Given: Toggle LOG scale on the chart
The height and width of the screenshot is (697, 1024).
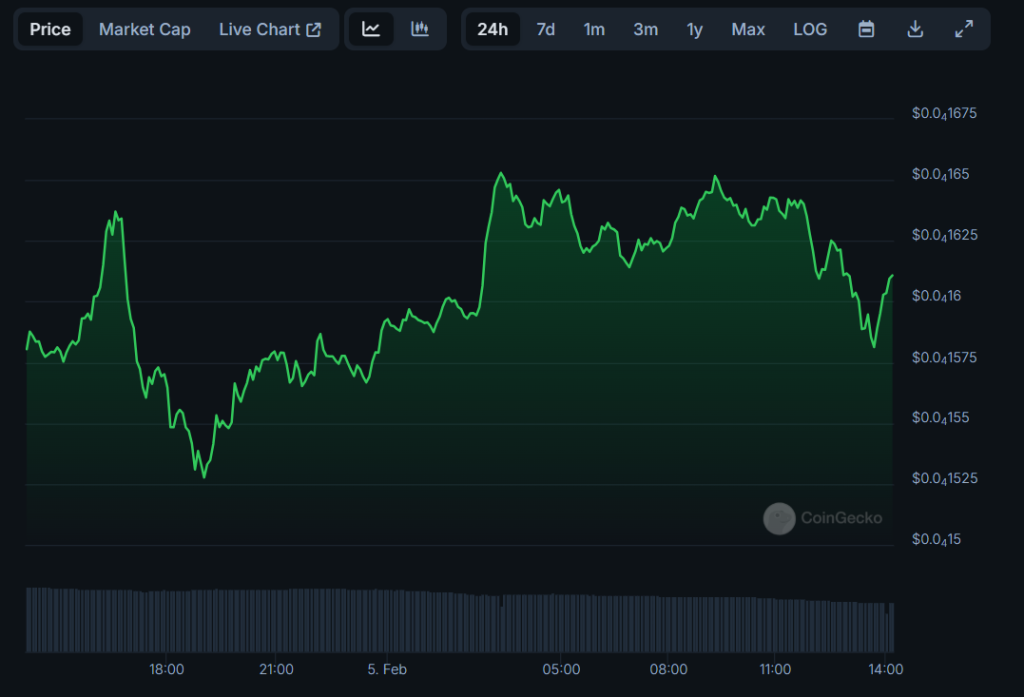Looking at the screenshot, I should coord(810,29).
